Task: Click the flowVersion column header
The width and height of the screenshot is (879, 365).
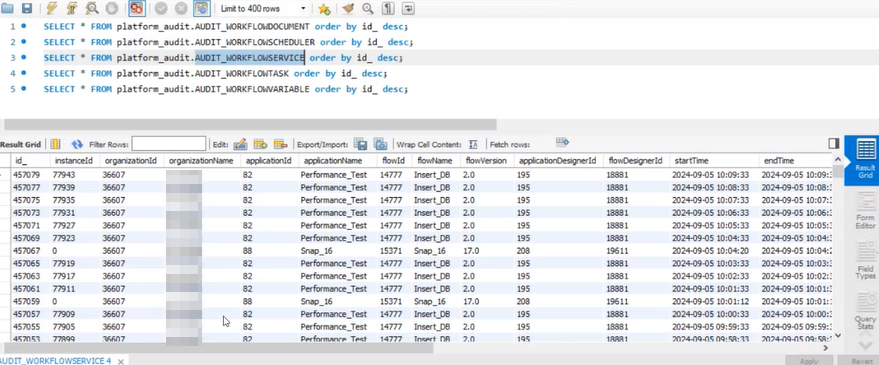Action: (486, 160)
